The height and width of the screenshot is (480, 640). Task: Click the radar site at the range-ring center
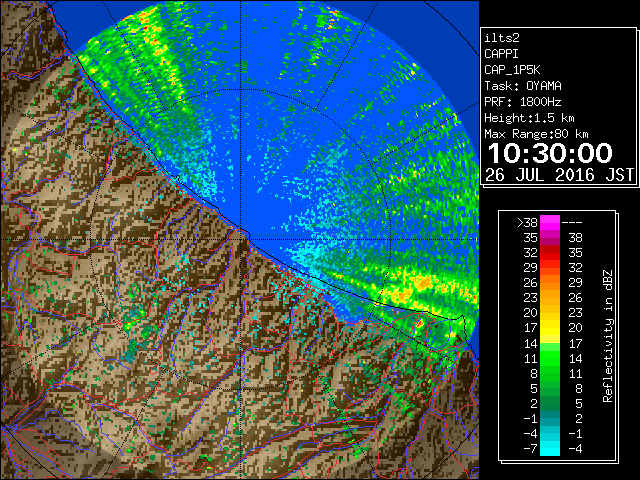241,239
